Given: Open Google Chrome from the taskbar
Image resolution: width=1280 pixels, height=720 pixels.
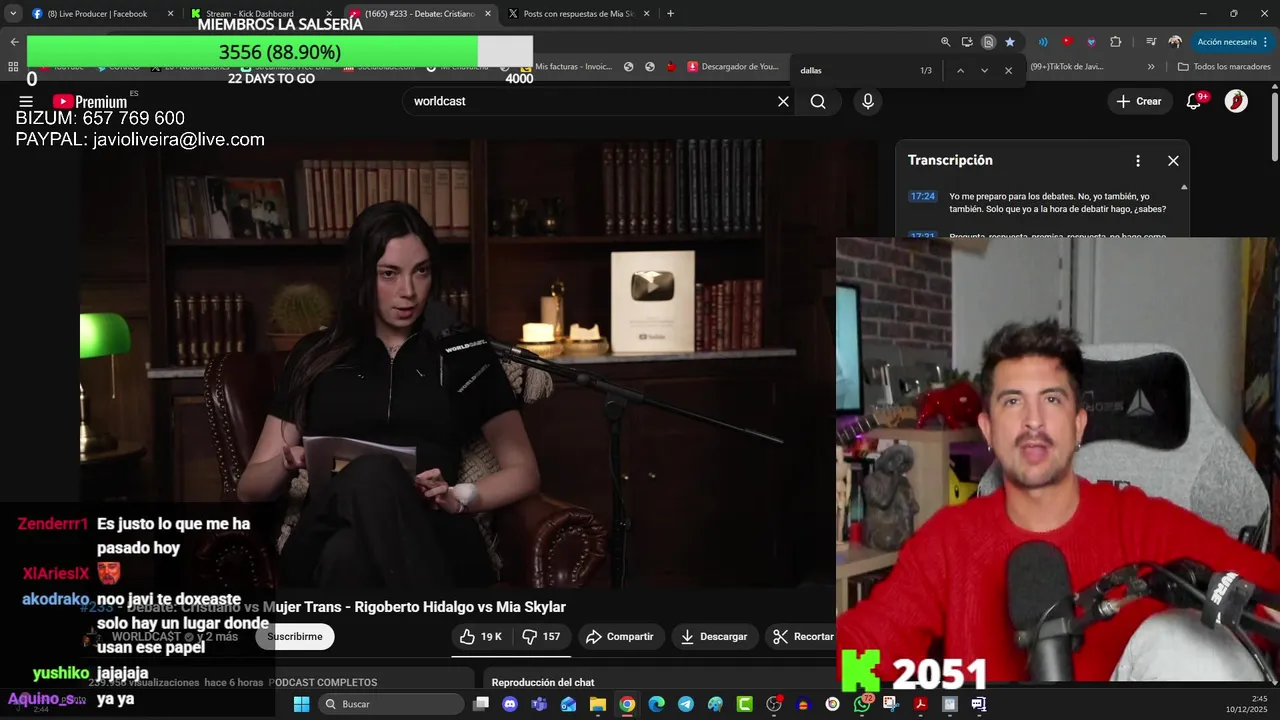Looking at the screenshot, I should 627,704.
